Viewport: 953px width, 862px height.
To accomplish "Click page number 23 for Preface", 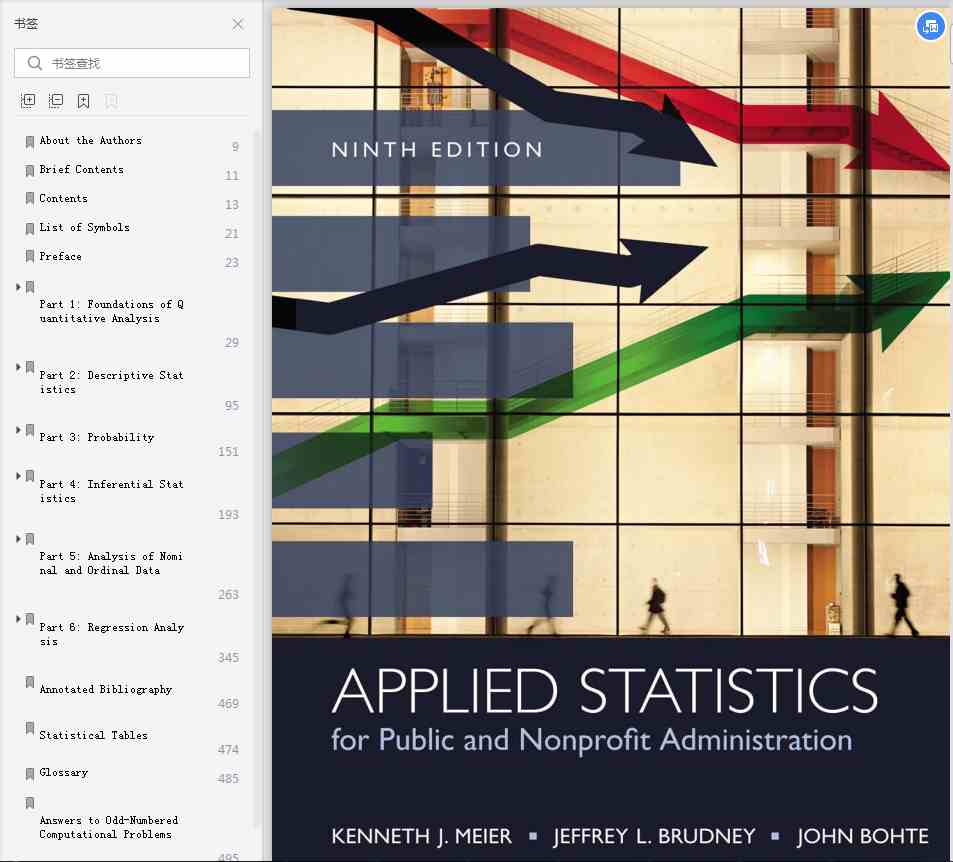I will coord(232,263).
